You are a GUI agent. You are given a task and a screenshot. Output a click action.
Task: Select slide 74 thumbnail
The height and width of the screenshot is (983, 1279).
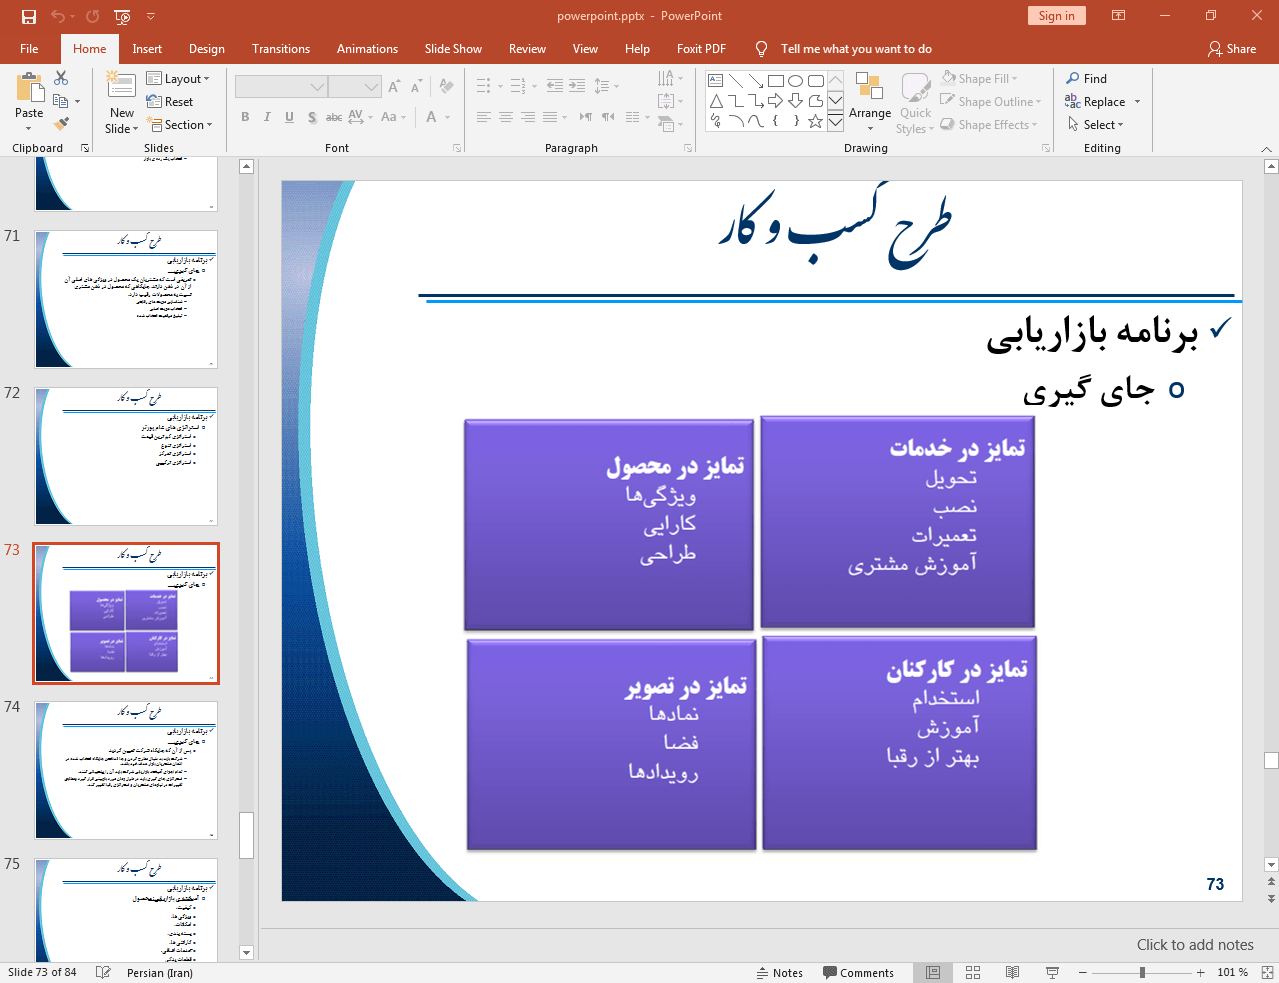tap(126, 770)
